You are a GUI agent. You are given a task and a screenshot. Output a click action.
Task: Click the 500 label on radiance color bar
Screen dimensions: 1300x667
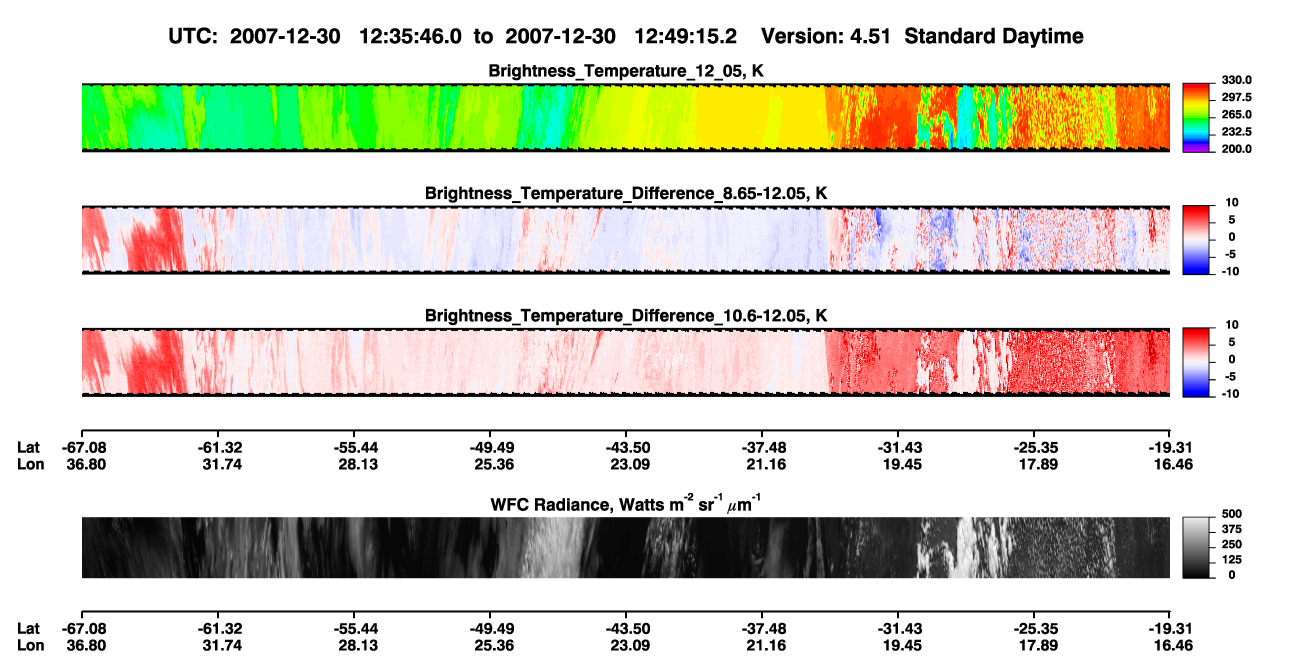[x=1230, y=514]
